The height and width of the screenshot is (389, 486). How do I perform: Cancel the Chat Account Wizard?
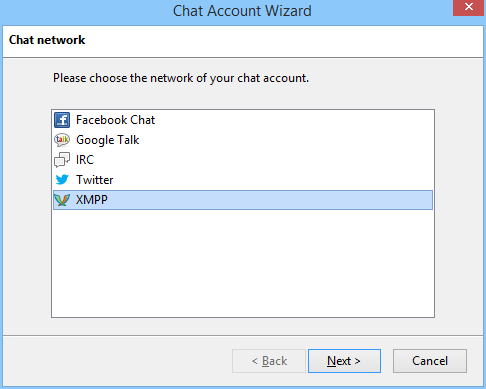(x=430, y=361)
